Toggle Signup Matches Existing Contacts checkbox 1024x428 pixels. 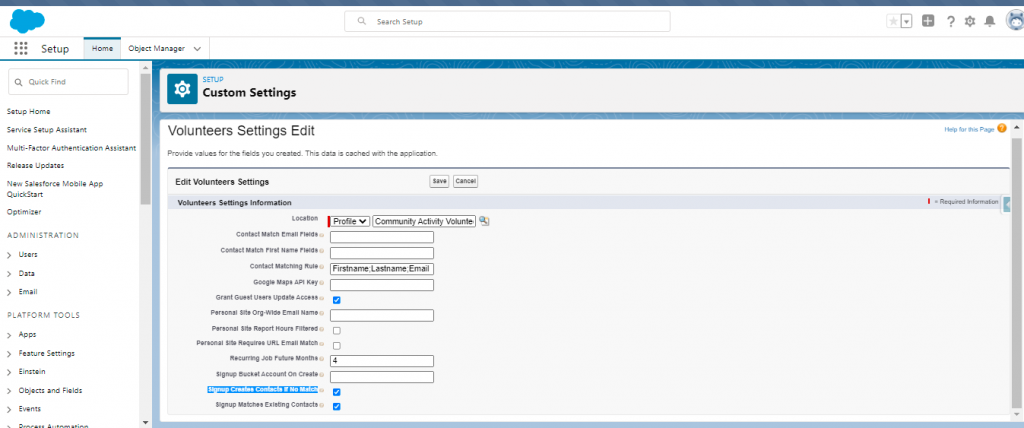coord(337,406)
